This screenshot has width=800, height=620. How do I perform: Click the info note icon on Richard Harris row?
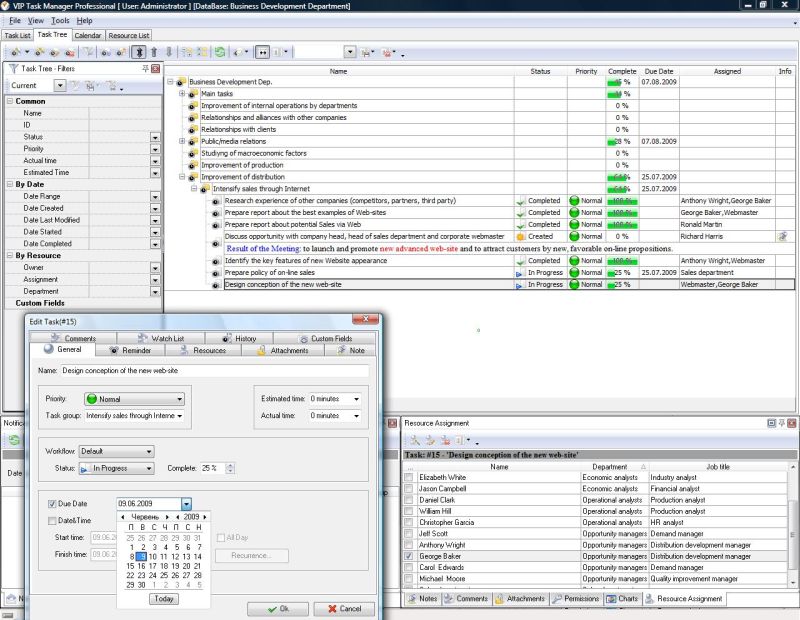pyautogui.click(x=784, y=236)
